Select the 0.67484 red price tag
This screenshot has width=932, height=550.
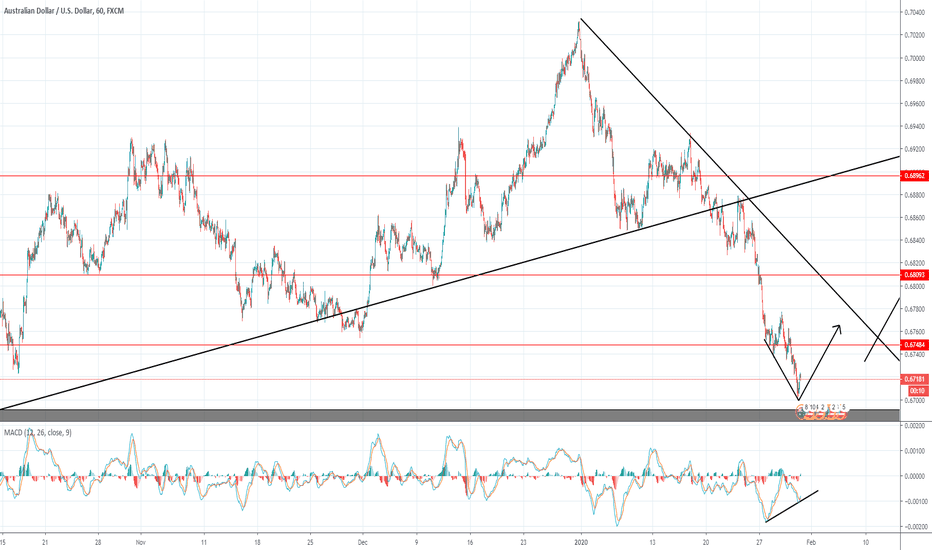pyautogui.click(x=914, y=345)
